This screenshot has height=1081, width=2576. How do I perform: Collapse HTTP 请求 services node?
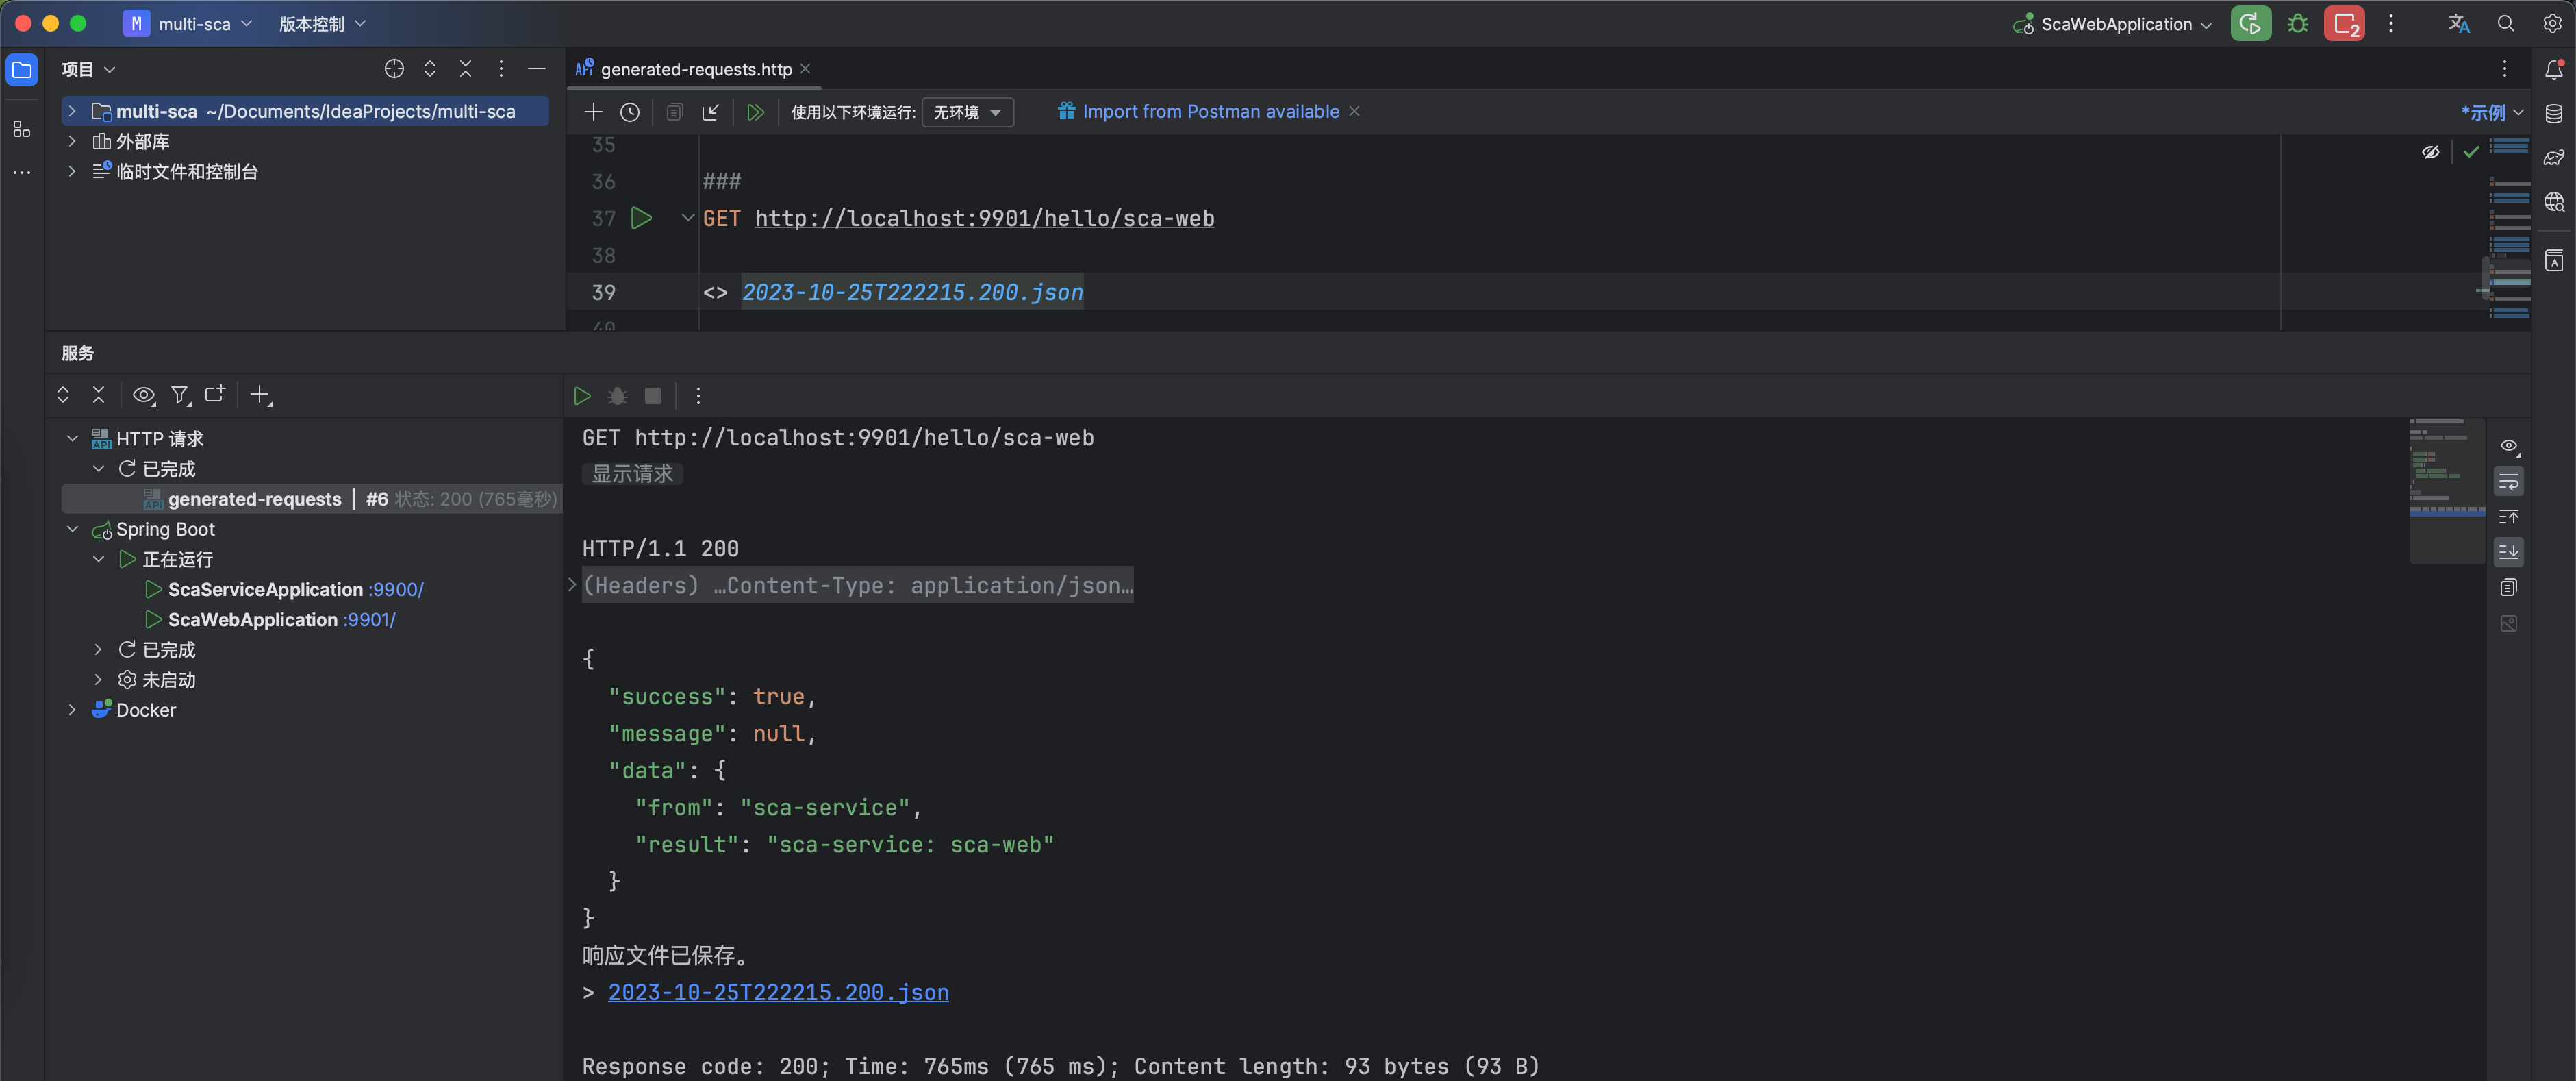[72, 438]
